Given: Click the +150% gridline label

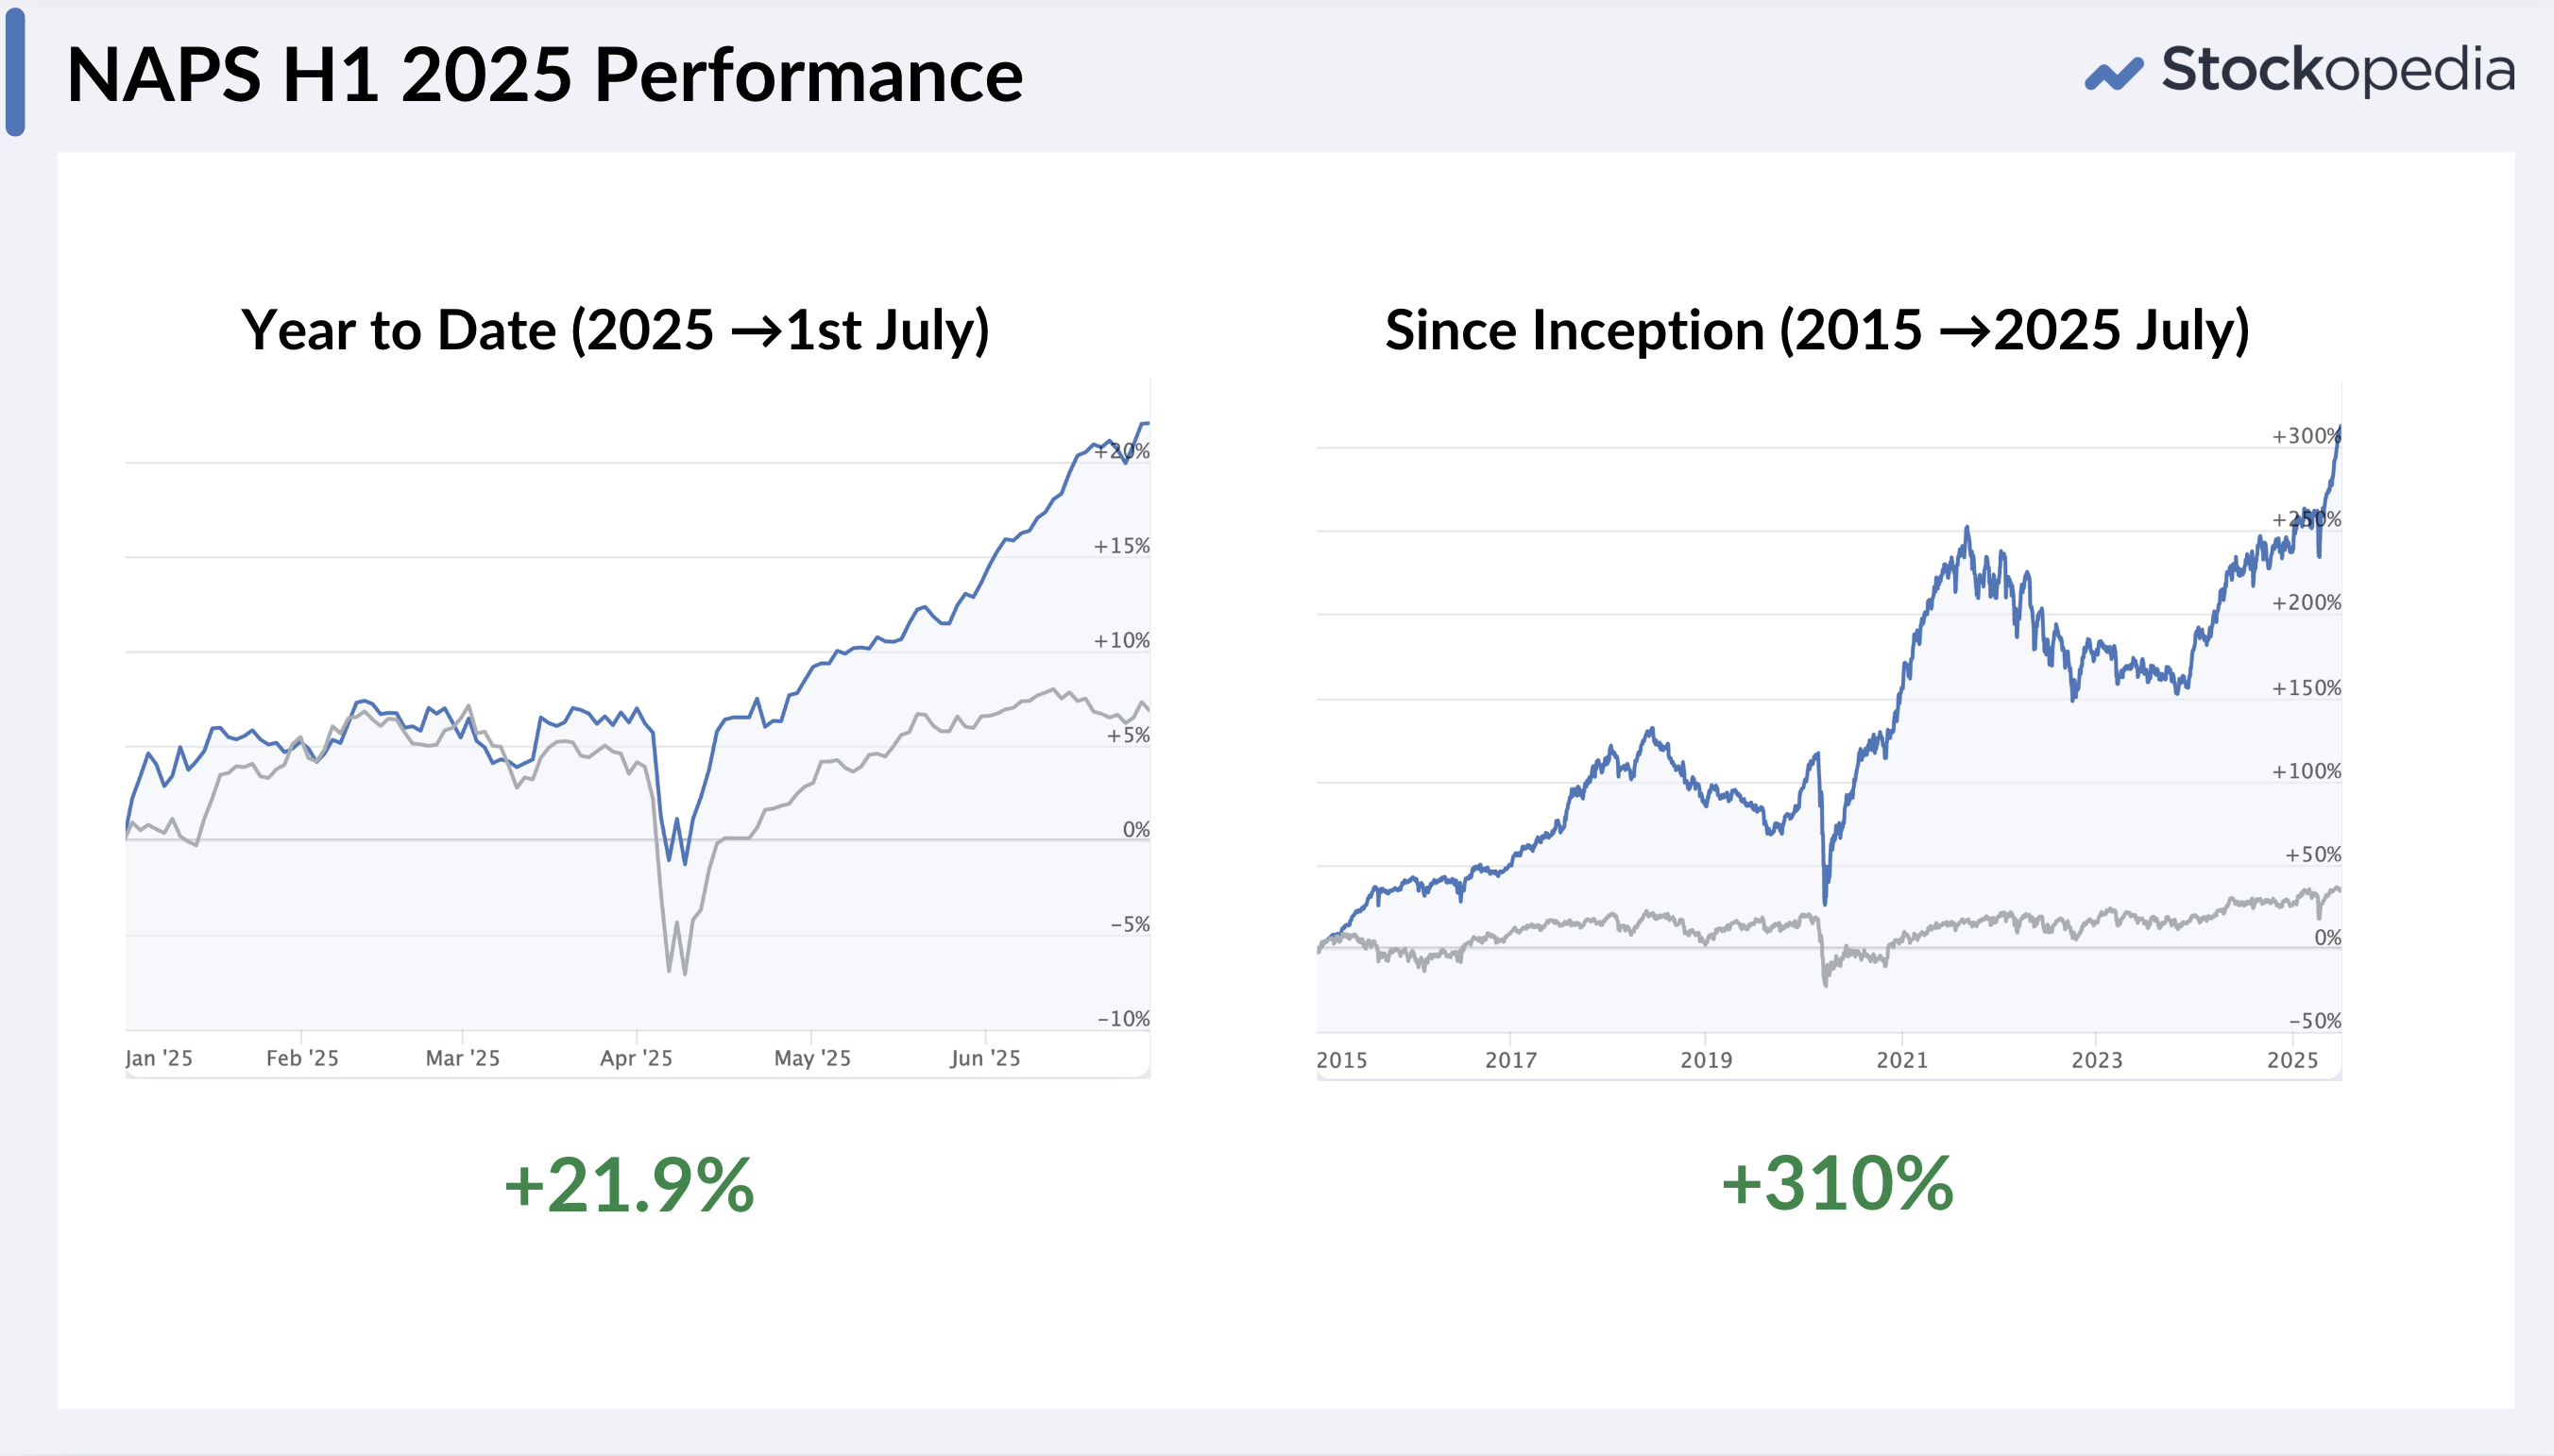Looking at the screenshot, I should pyautogui.click(x=2306, y=688).
